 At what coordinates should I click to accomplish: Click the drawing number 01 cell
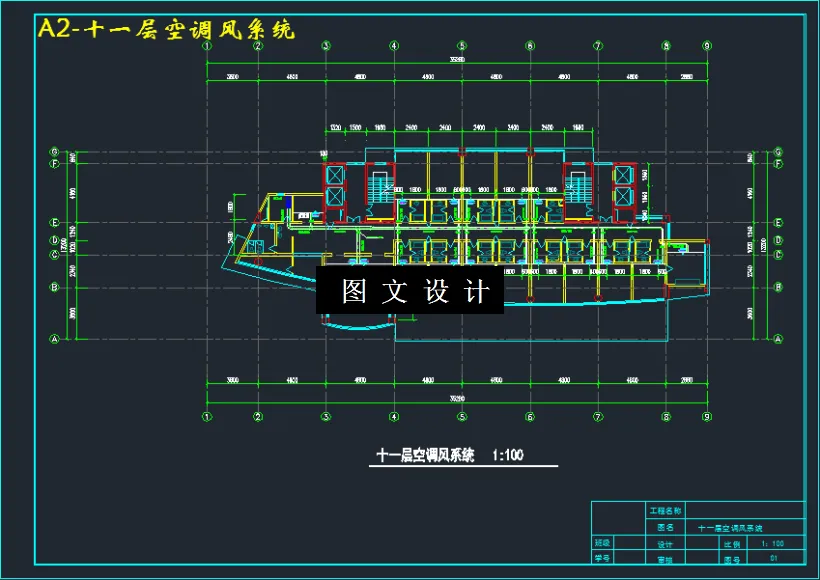774,557
